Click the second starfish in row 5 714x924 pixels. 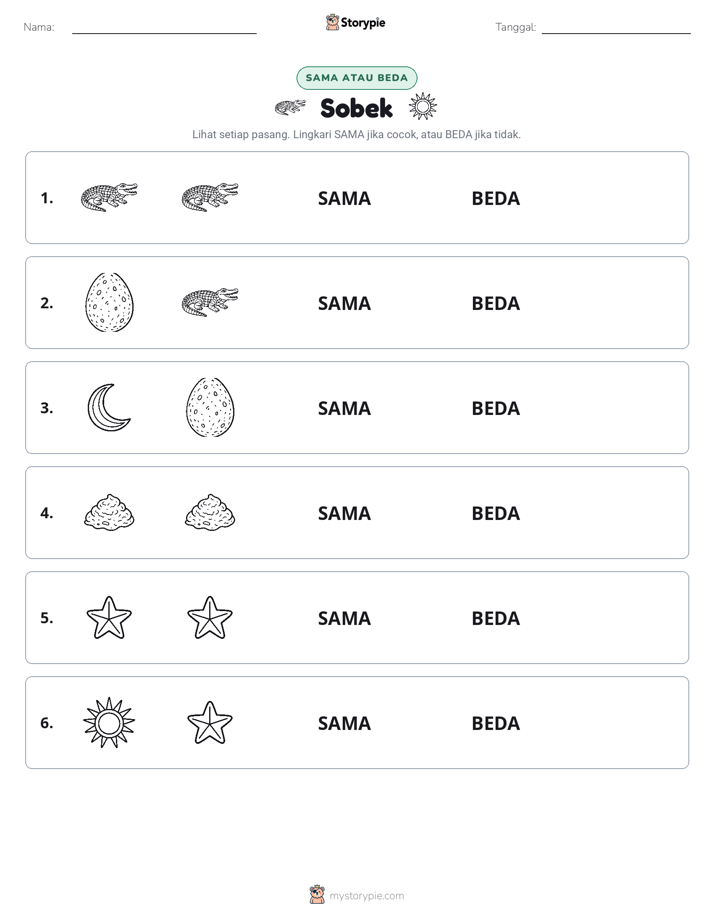pyautogui.click(x=210, y=617)
